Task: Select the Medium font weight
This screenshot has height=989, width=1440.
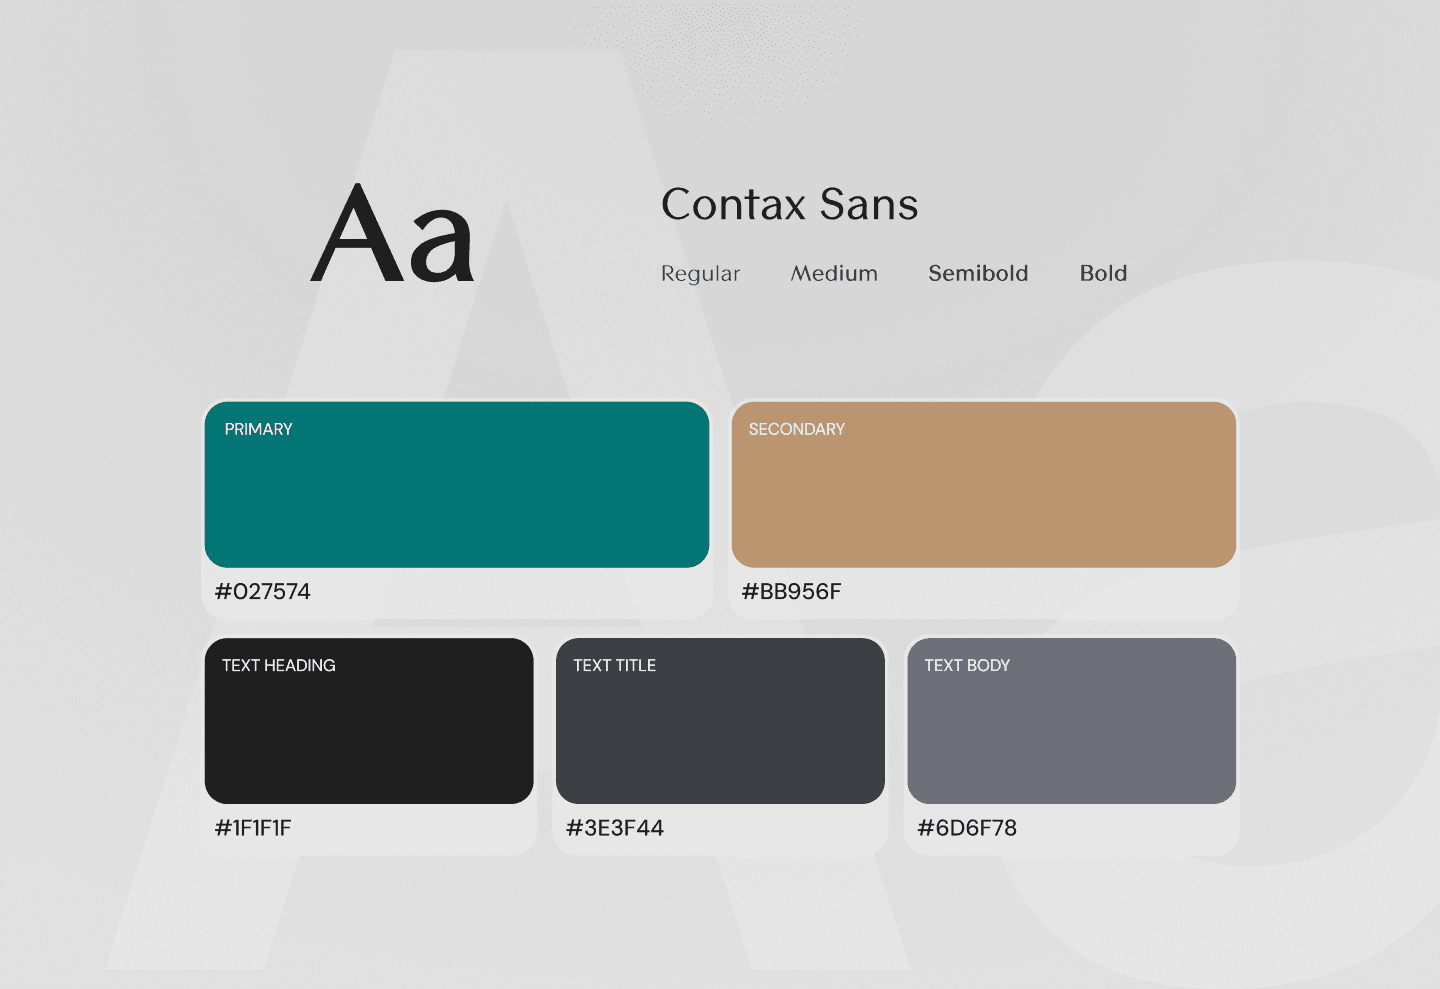Action: tap(833, 273)
